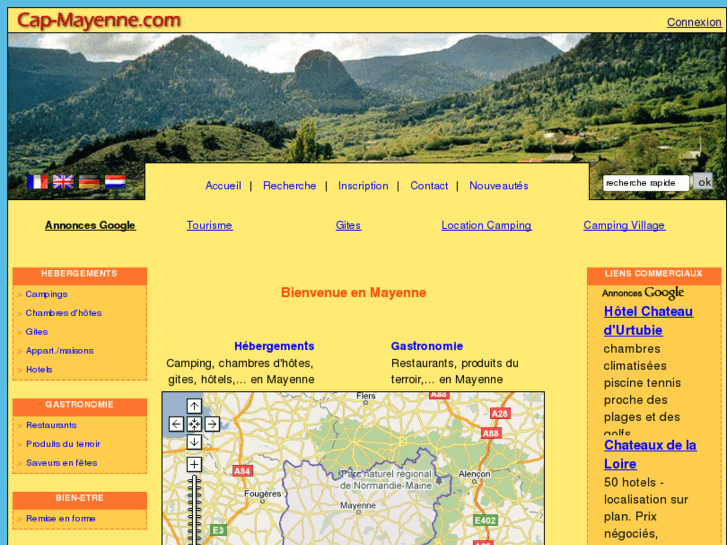Pan the map up with the up arrow
The width and height of the screenshot is (727, 545).
pos(194,406)
